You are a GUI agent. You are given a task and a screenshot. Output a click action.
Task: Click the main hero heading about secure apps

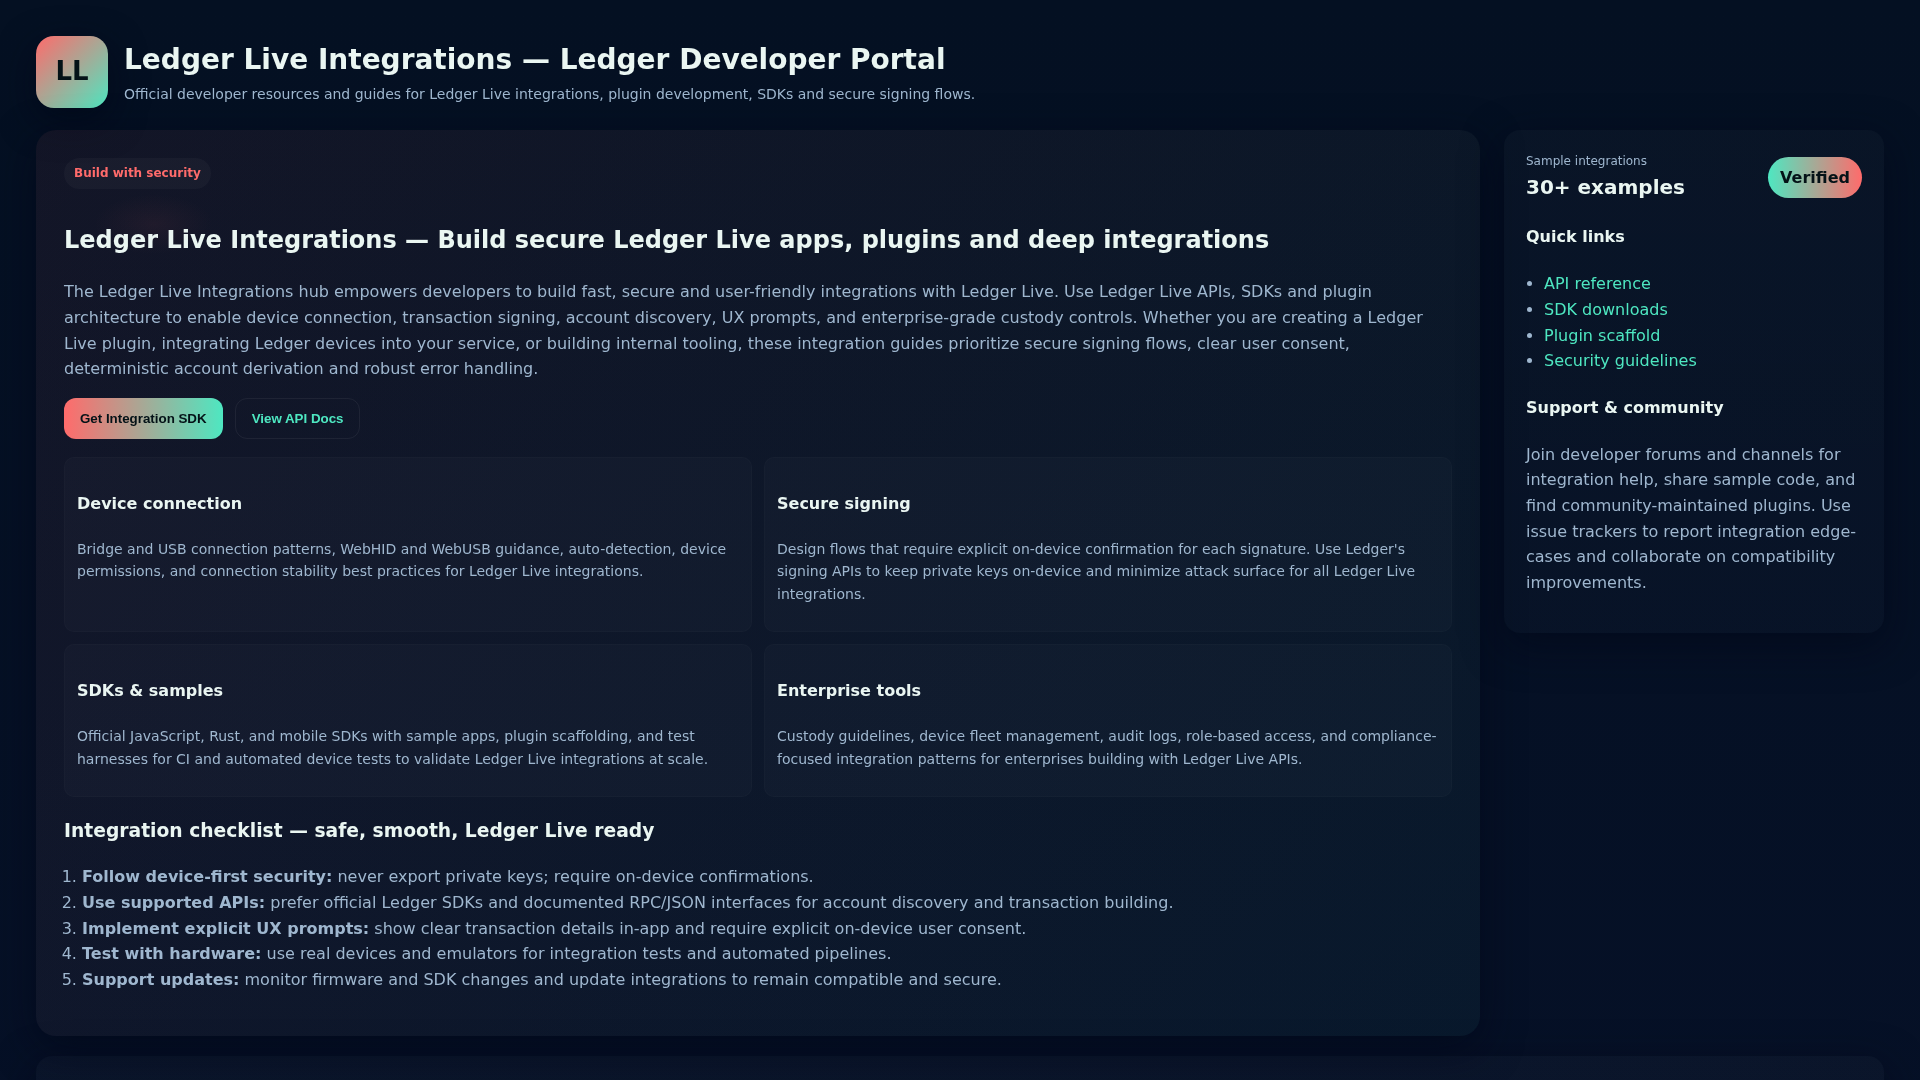pyautogui.click(x=666, y=240)
